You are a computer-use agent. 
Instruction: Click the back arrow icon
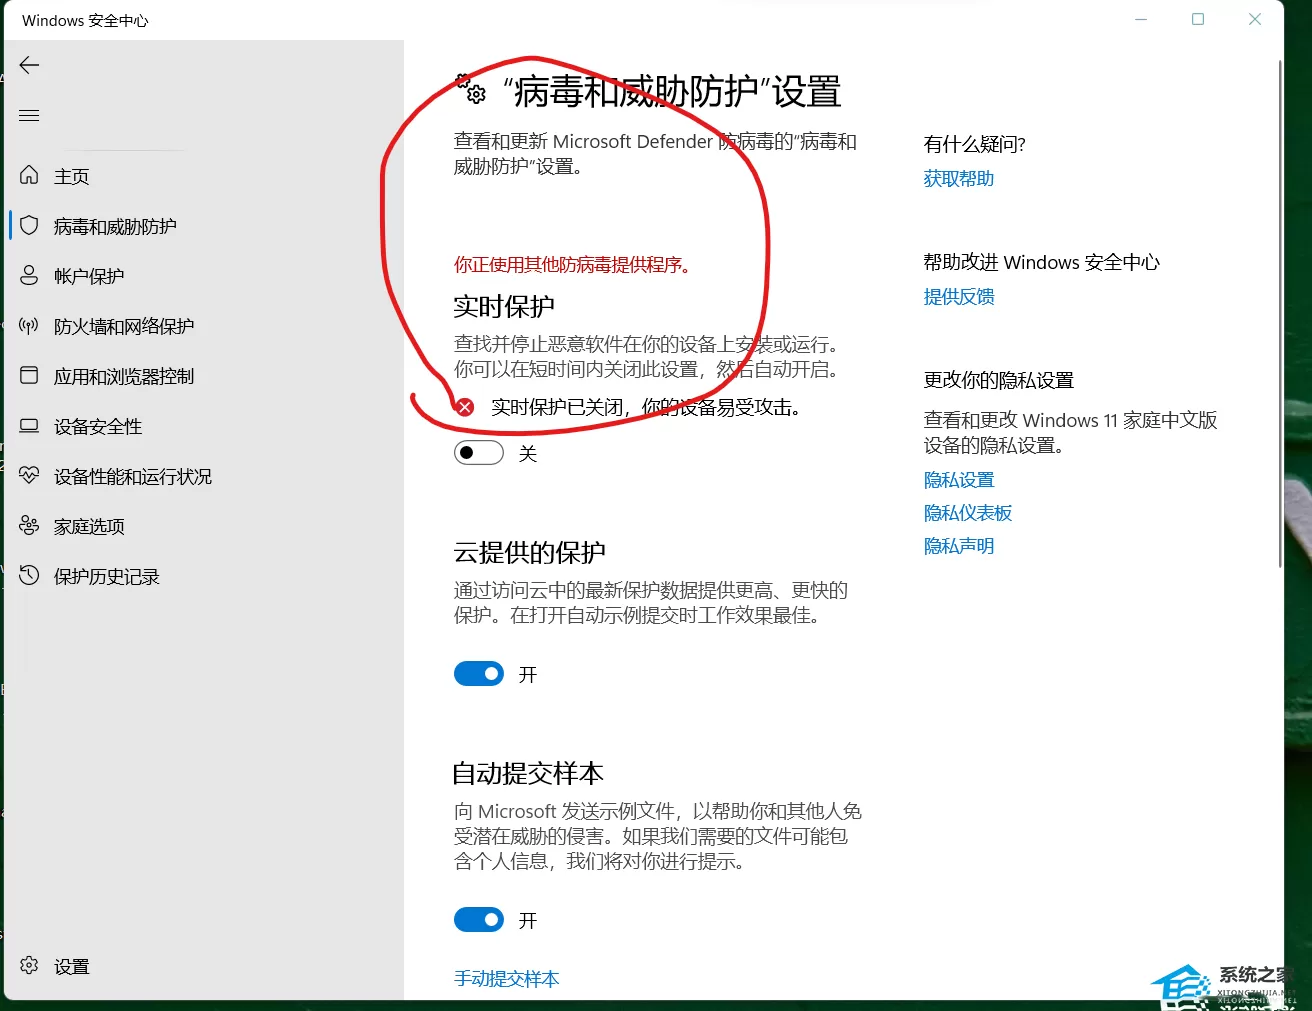29,66
